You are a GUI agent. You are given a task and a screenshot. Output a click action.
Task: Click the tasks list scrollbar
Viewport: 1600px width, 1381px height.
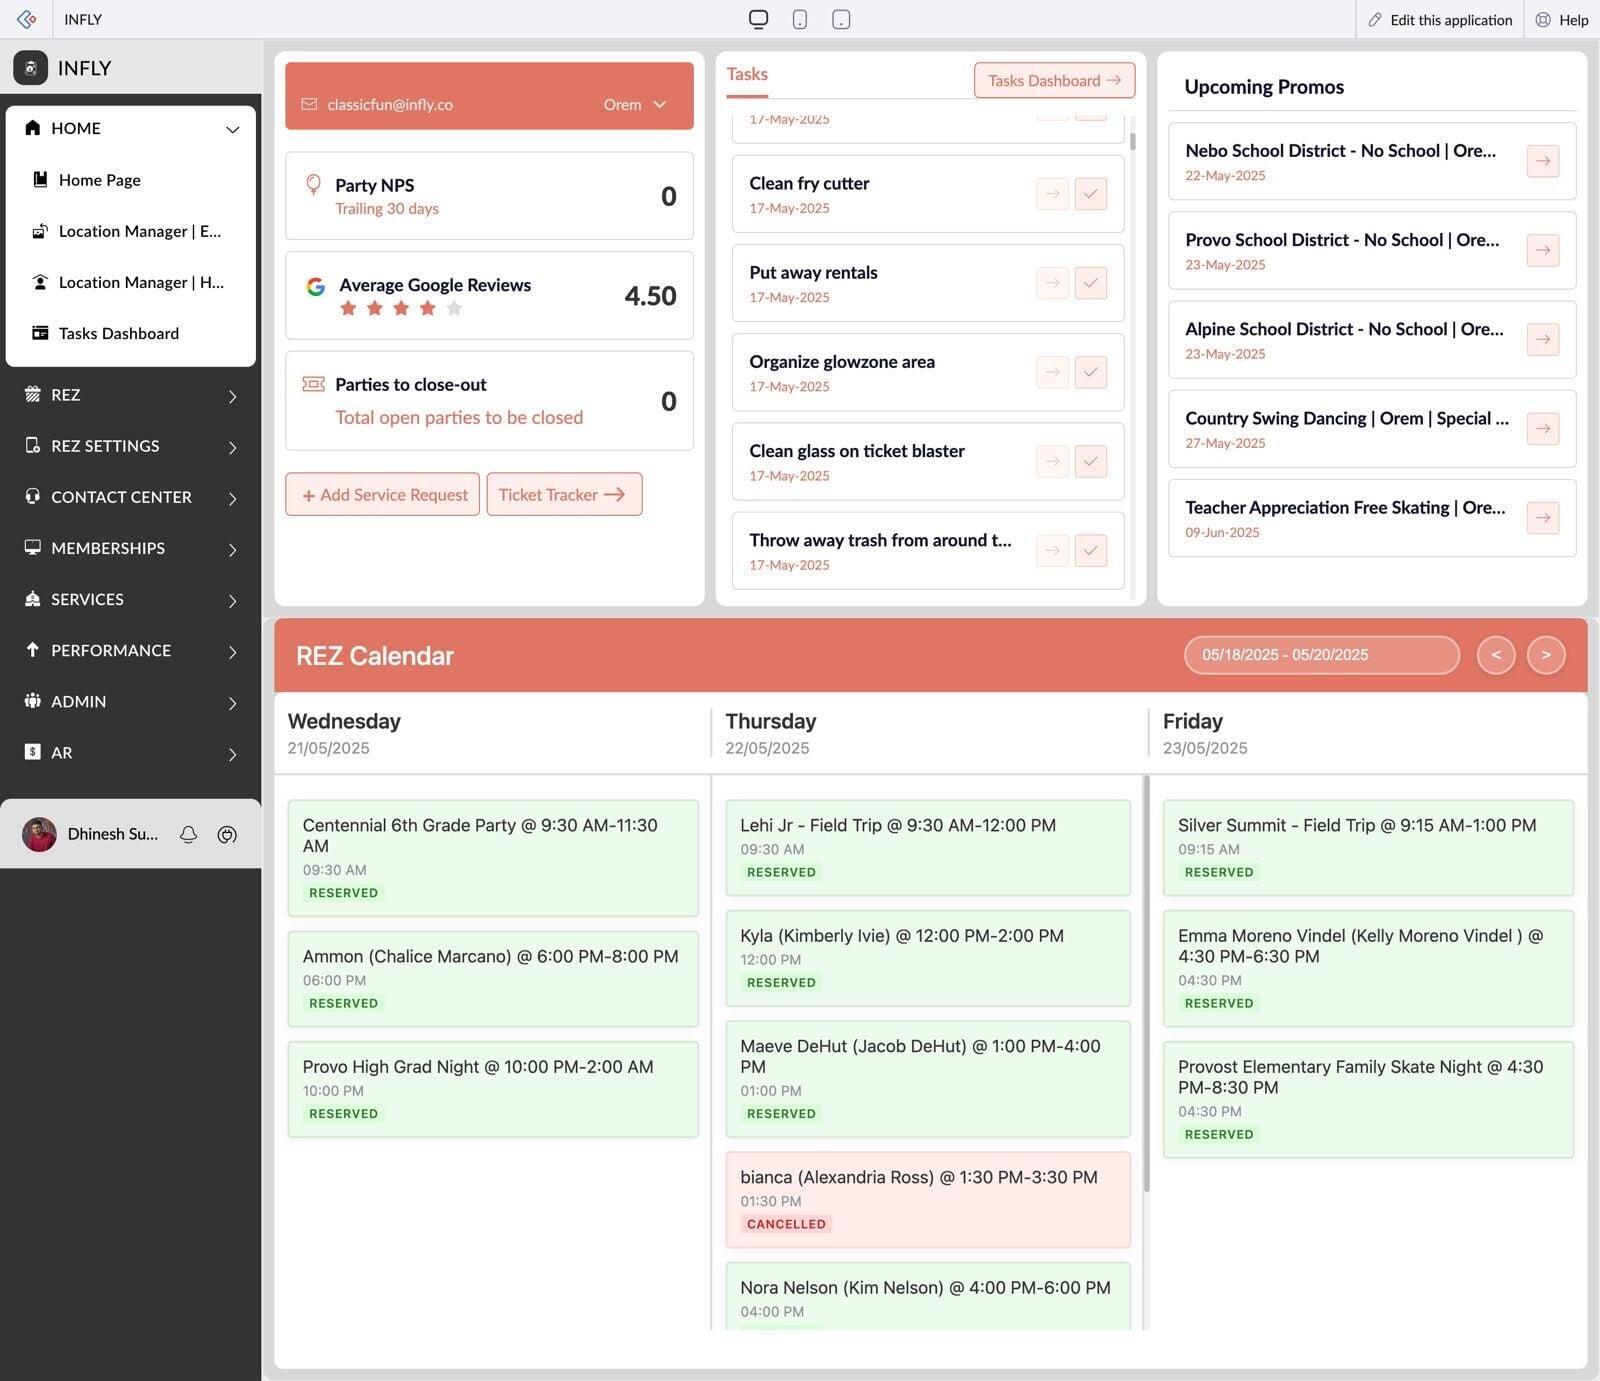coord(1132,140)
